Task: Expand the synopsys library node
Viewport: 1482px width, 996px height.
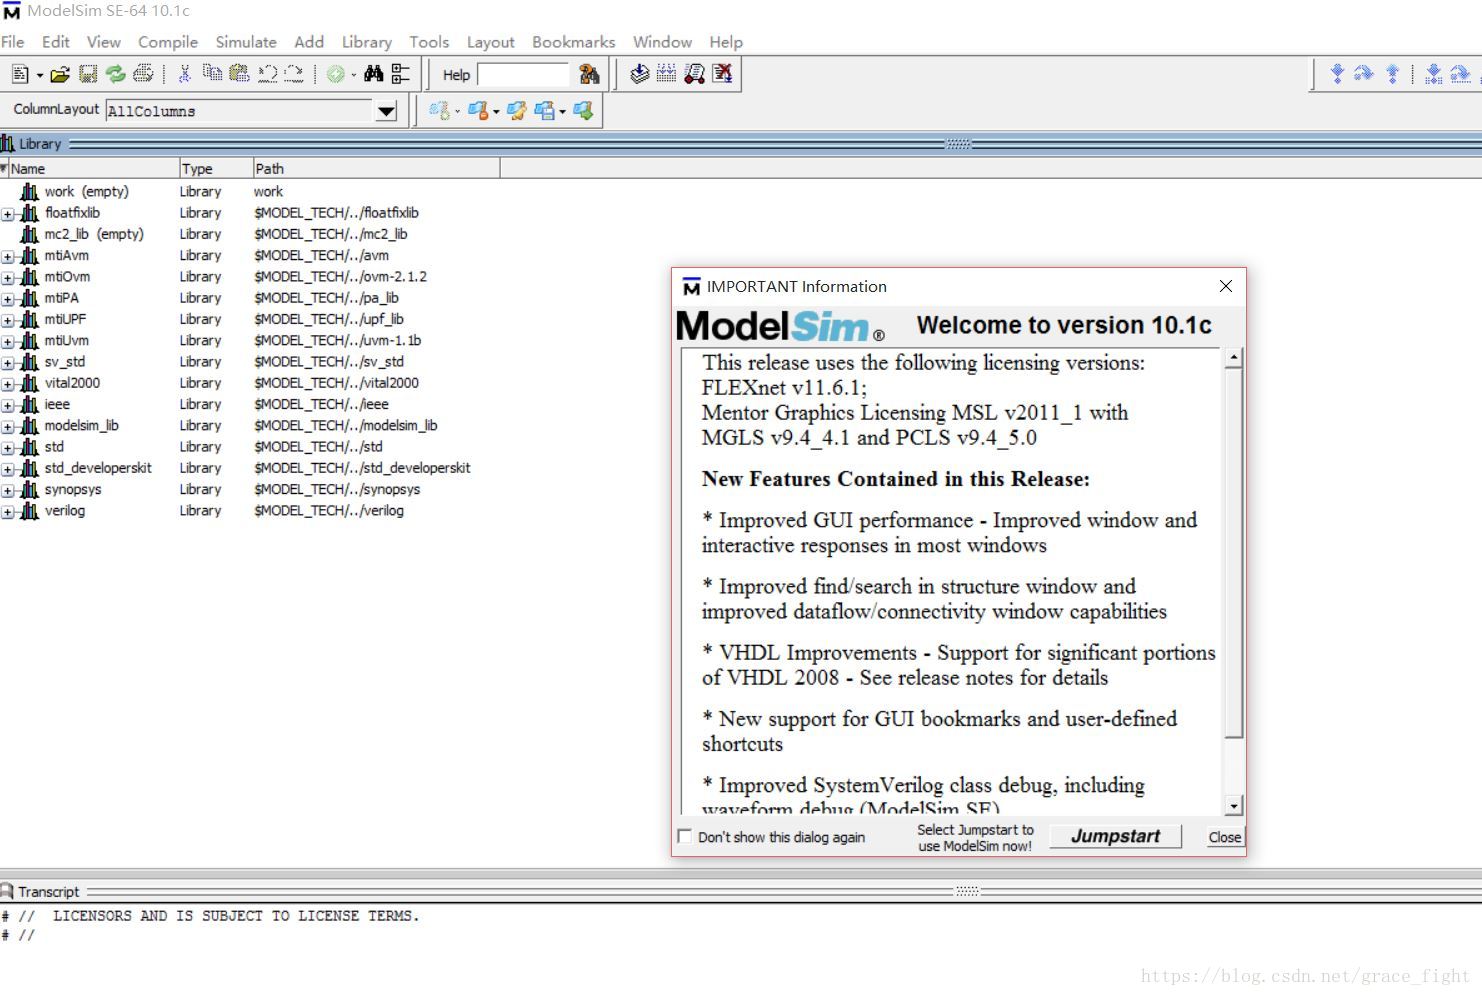Action: (x=7, y=491)
